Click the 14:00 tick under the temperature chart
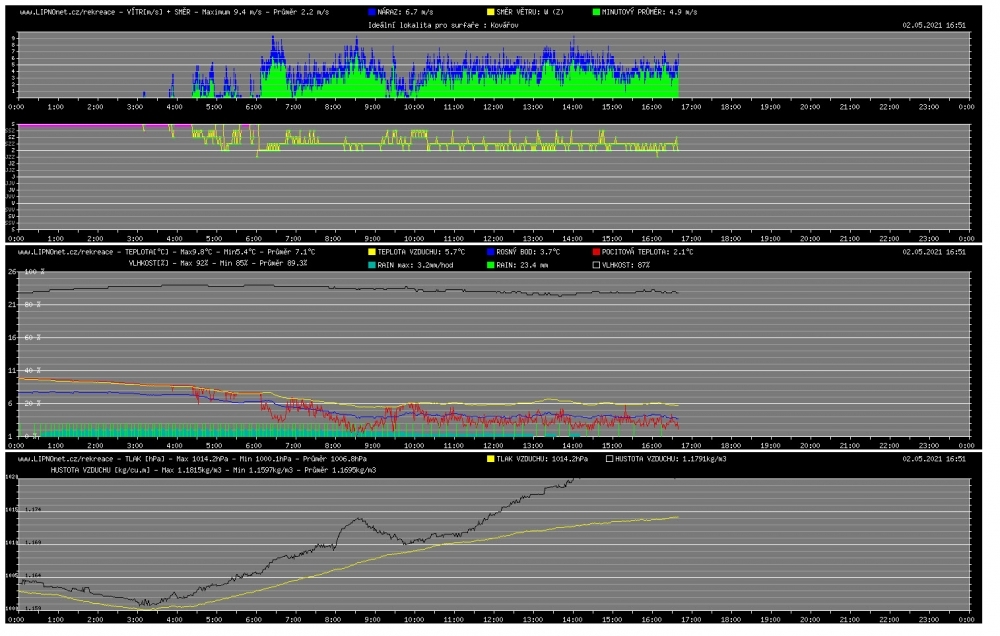This screenshot has width=1000, height=636. click(572, 445)
